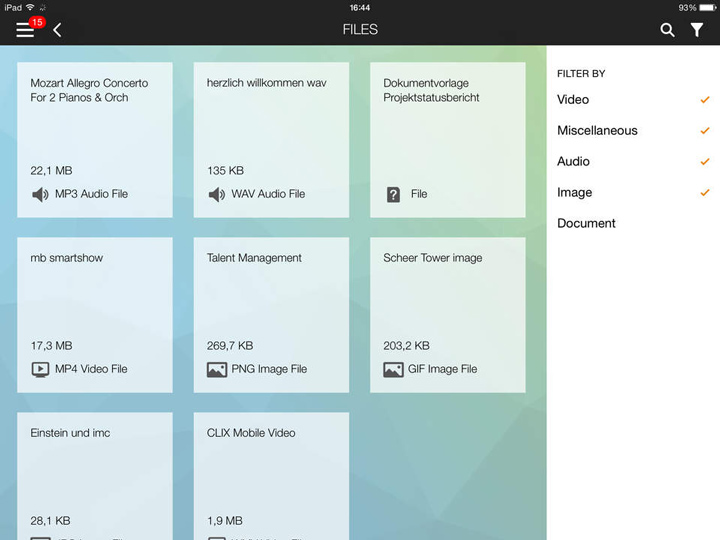The image size is (720, 540).
Task: Toggle the Video filter option
Action: [633, 100]
